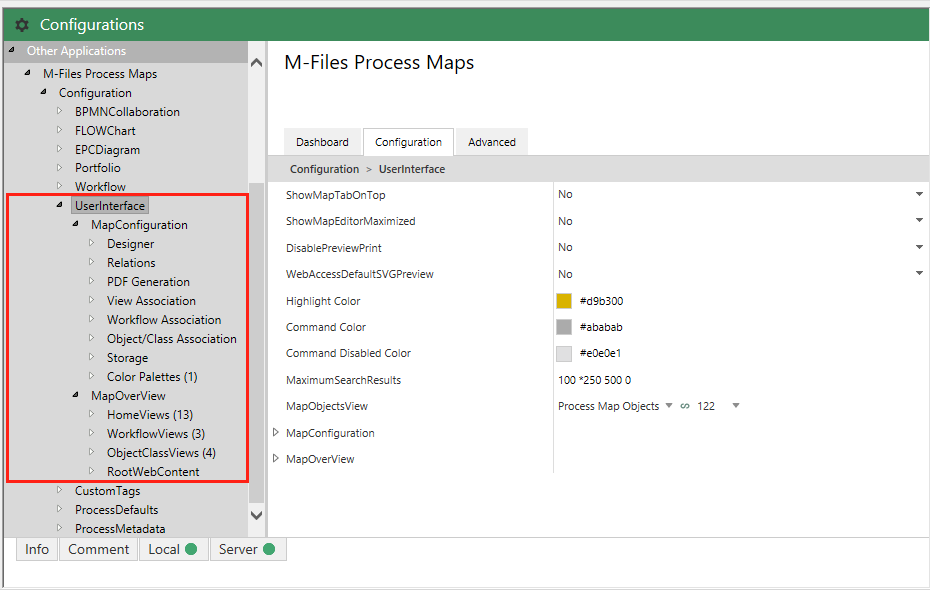Viewport: 930px width, 590px height.
Task: Switch to the Advanced tab
Action: pyautogui.click(x=492, y=142)
